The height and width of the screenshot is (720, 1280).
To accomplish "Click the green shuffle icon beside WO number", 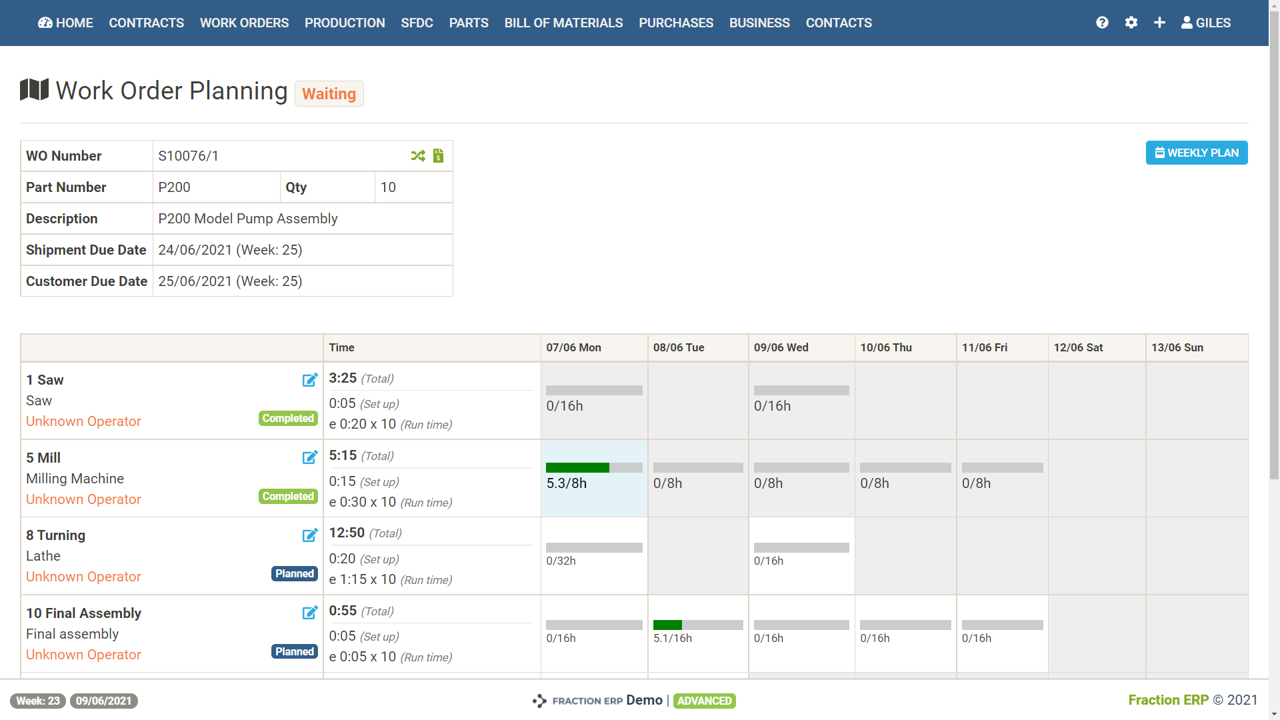I will tap(418, 156).
